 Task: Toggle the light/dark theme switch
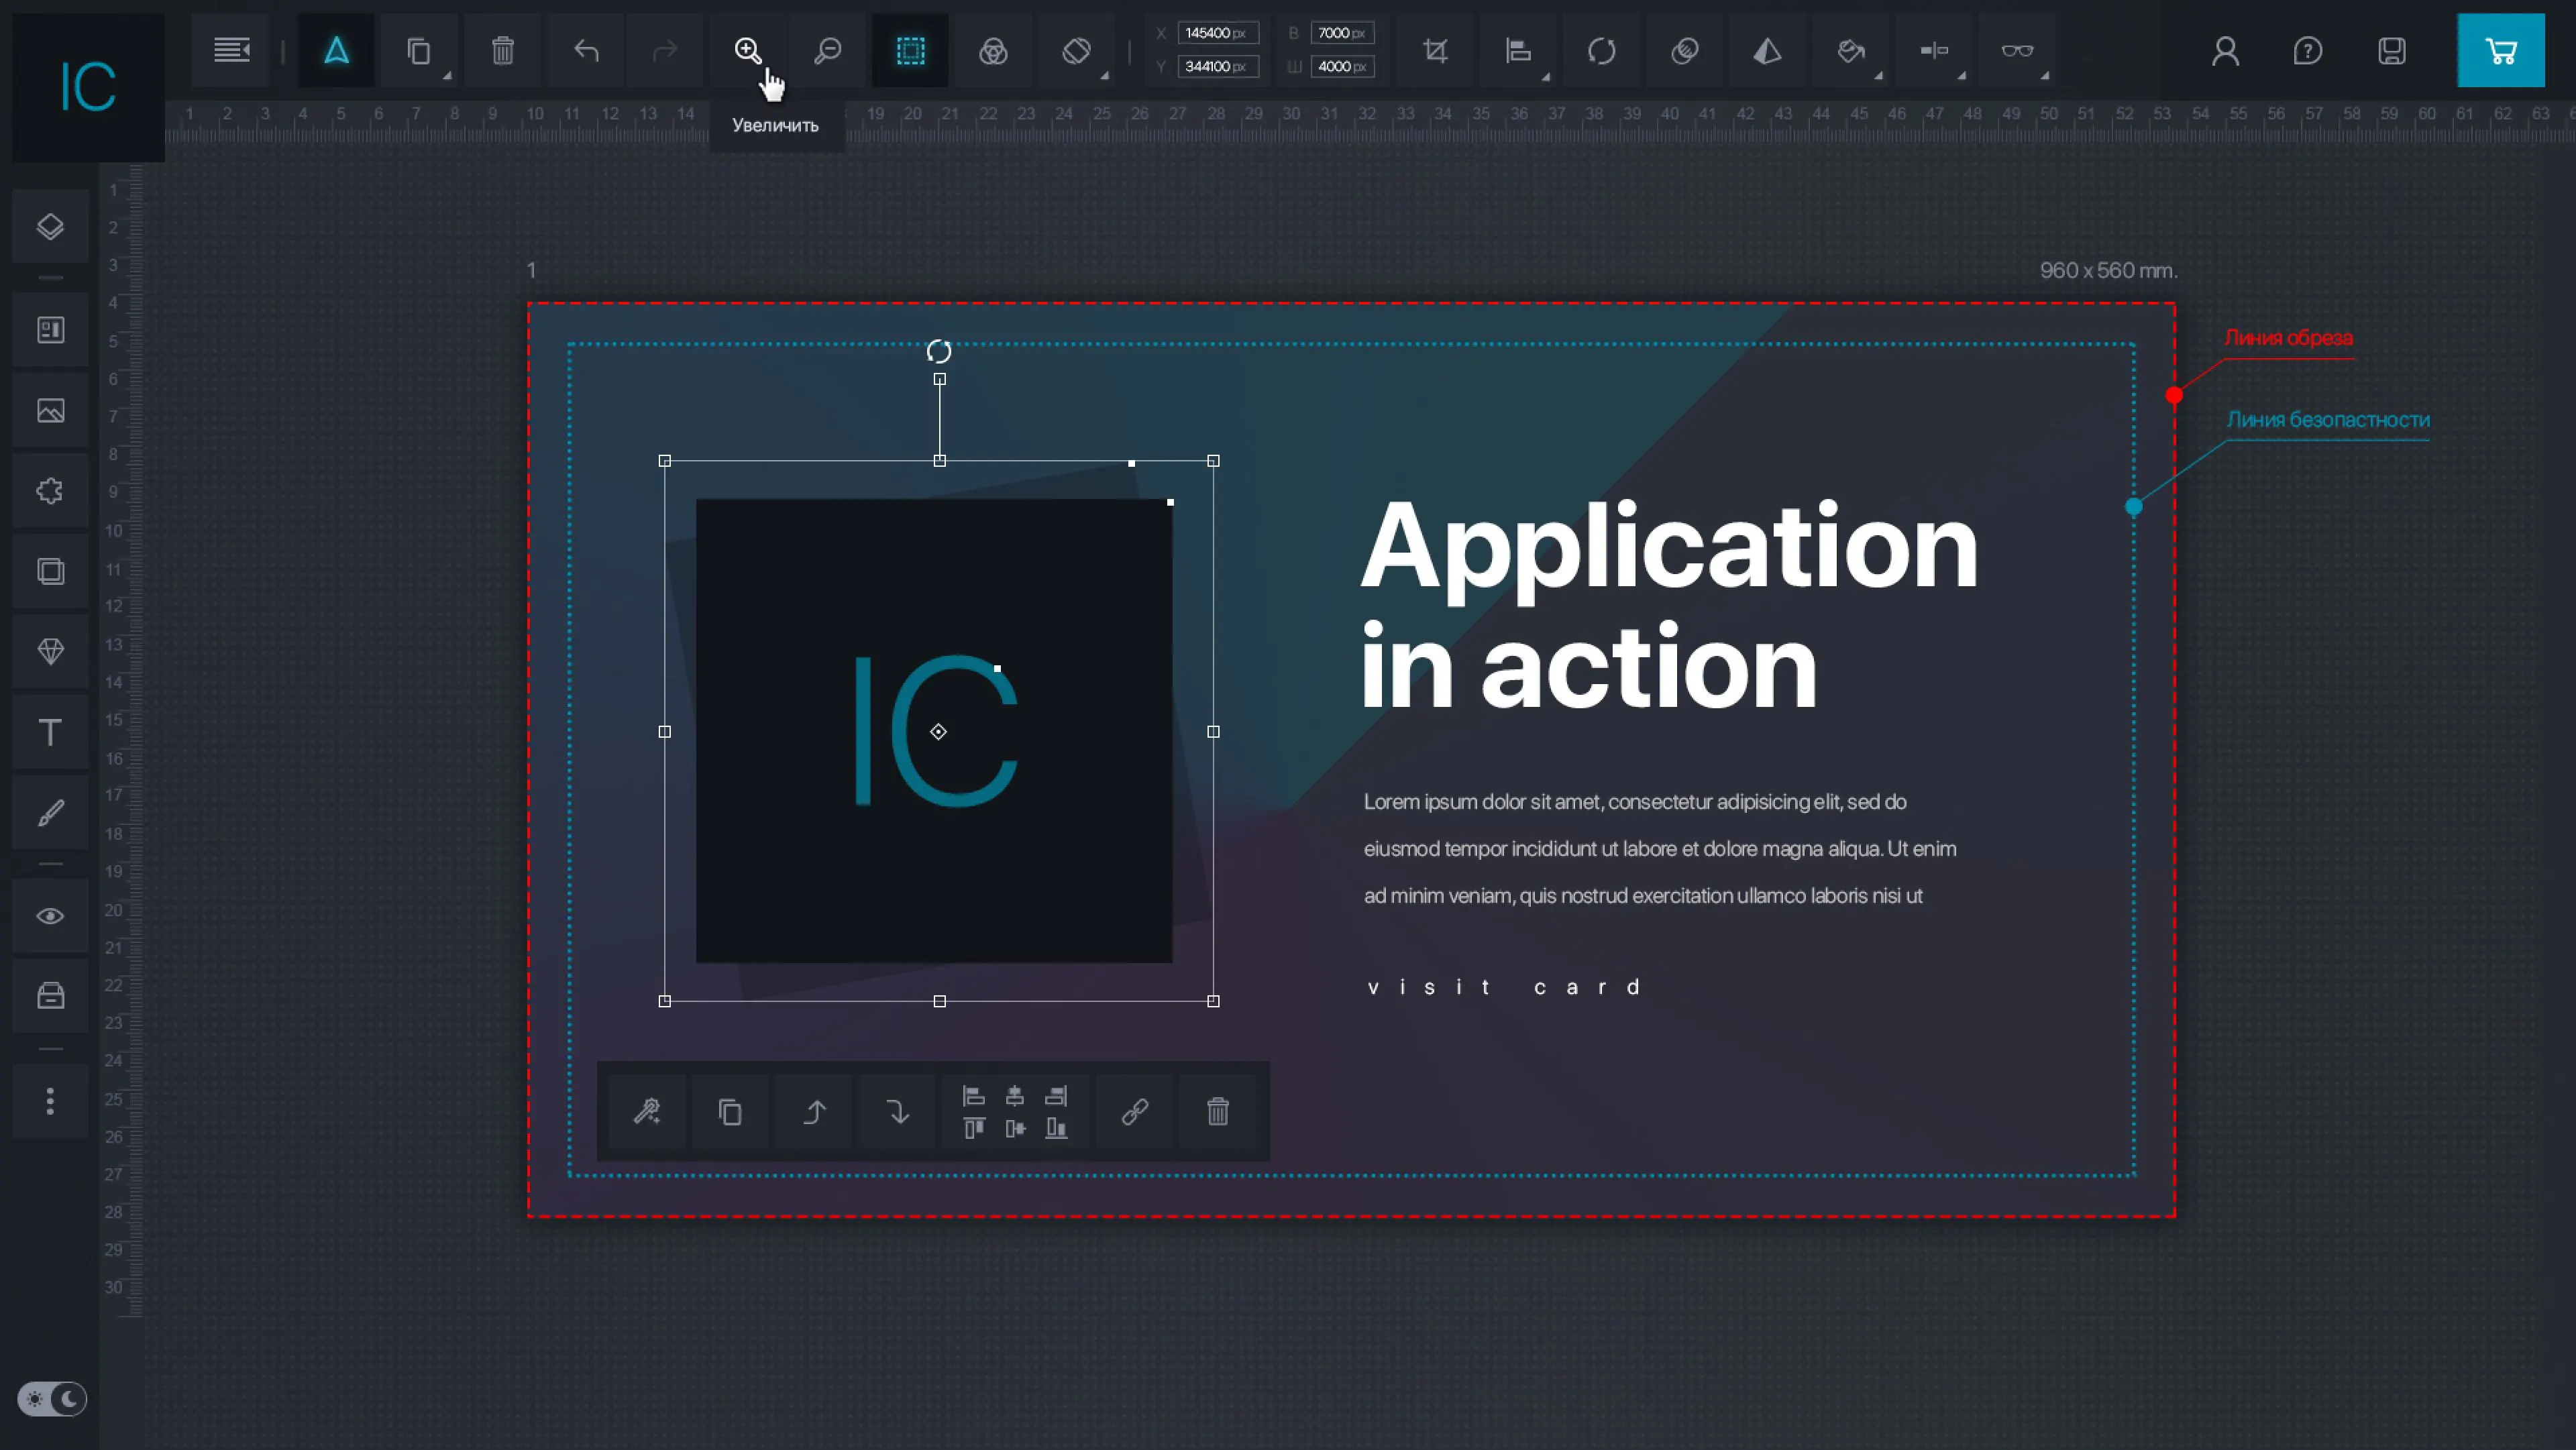pos(52,1399)
